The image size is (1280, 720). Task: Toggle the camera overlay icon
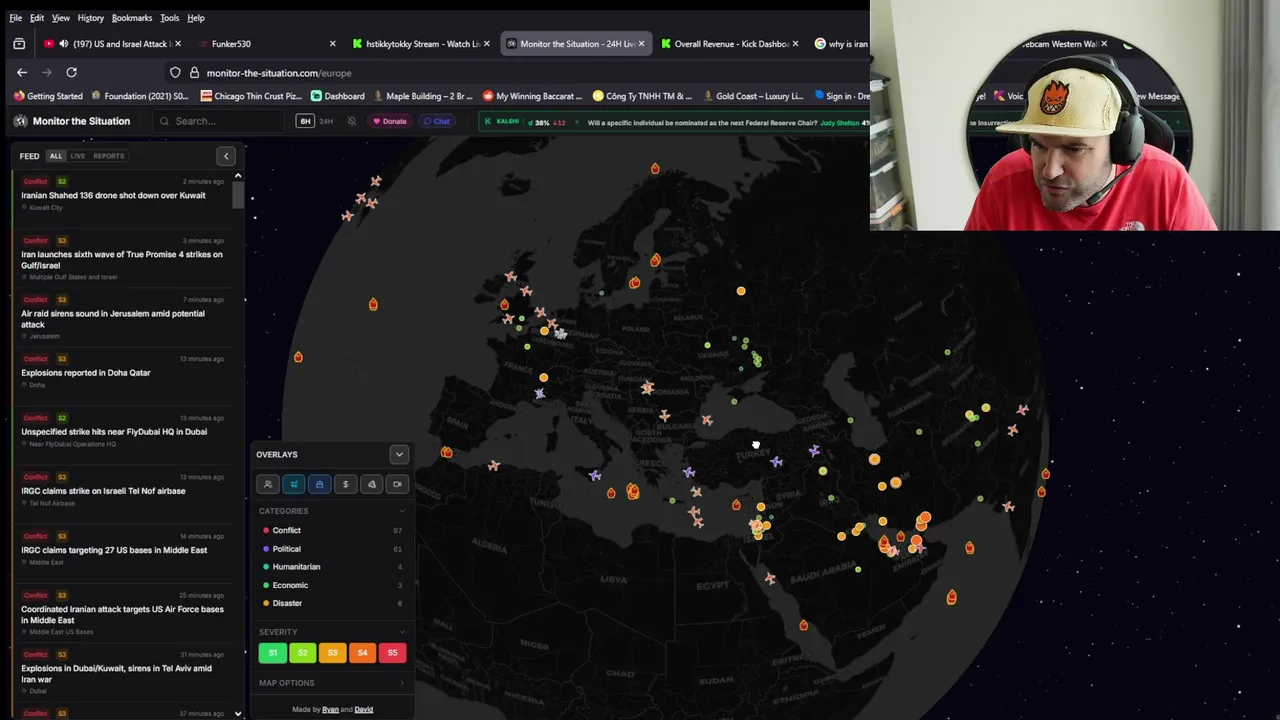pyautogui.click(x=397, y=484)
